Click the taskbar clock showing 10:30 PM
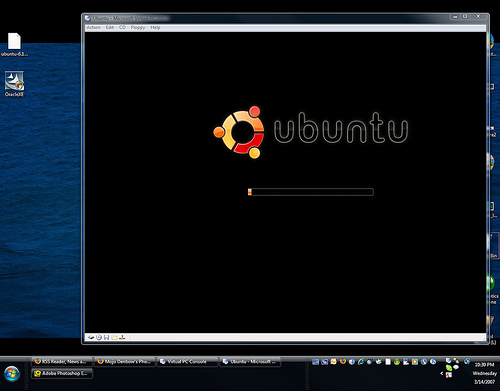Screen dimensions: 500x391 point(485,365)
